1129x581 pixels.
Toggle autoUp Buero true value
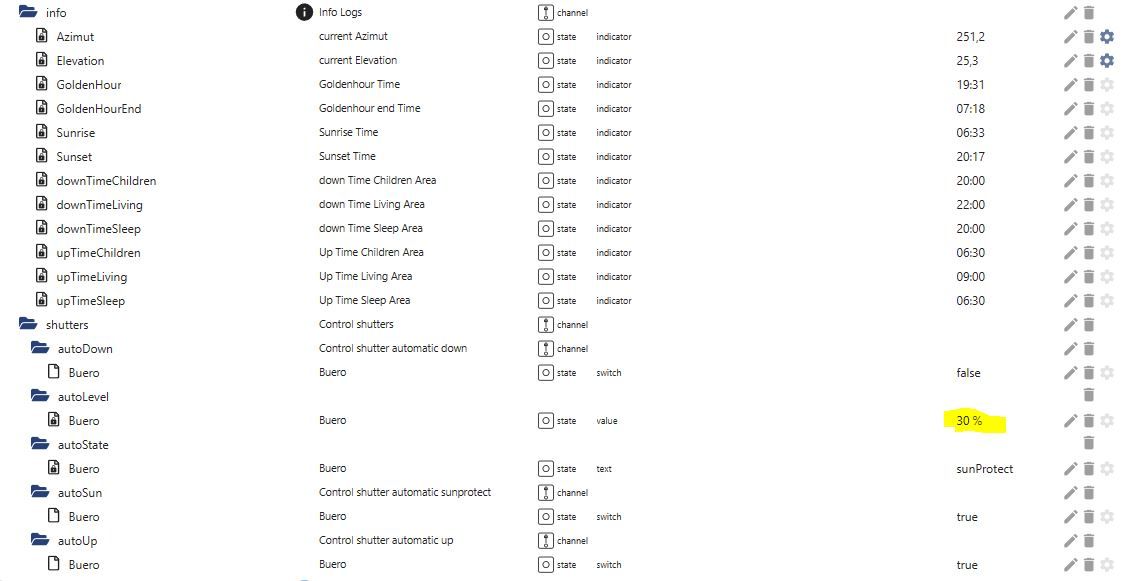point(967,565)
